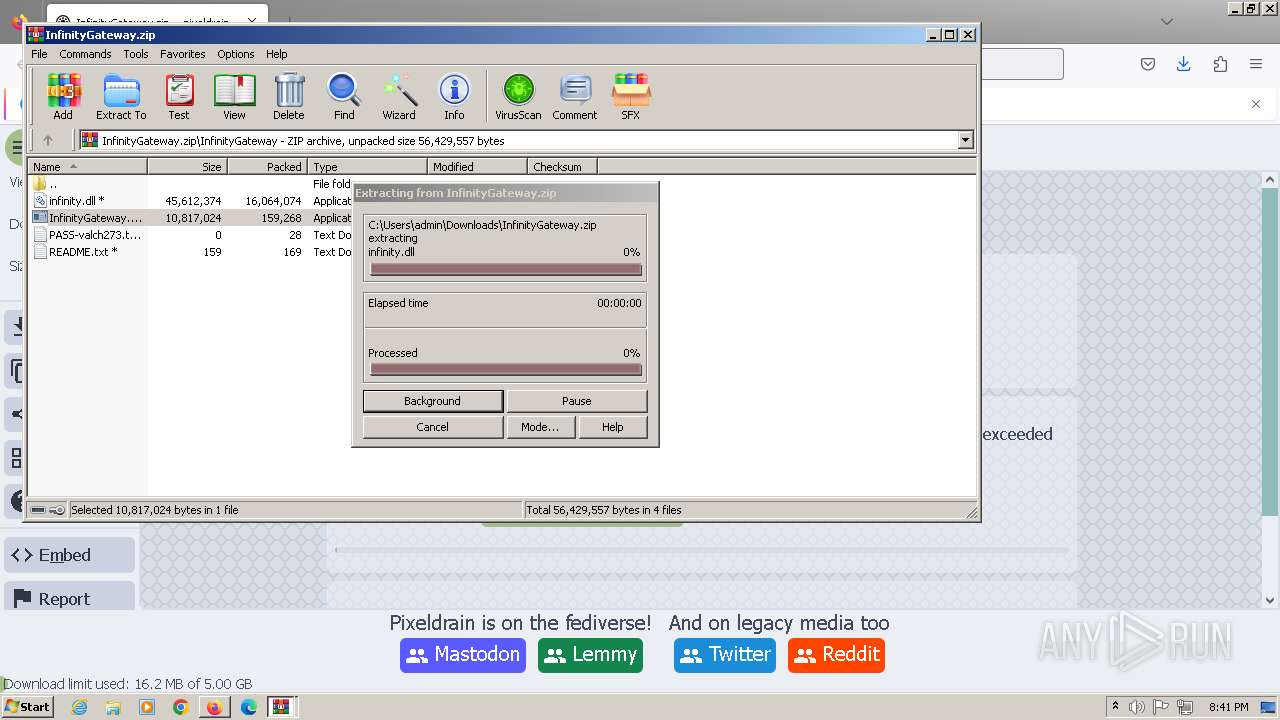Open the Tools menu

[136, 54]
